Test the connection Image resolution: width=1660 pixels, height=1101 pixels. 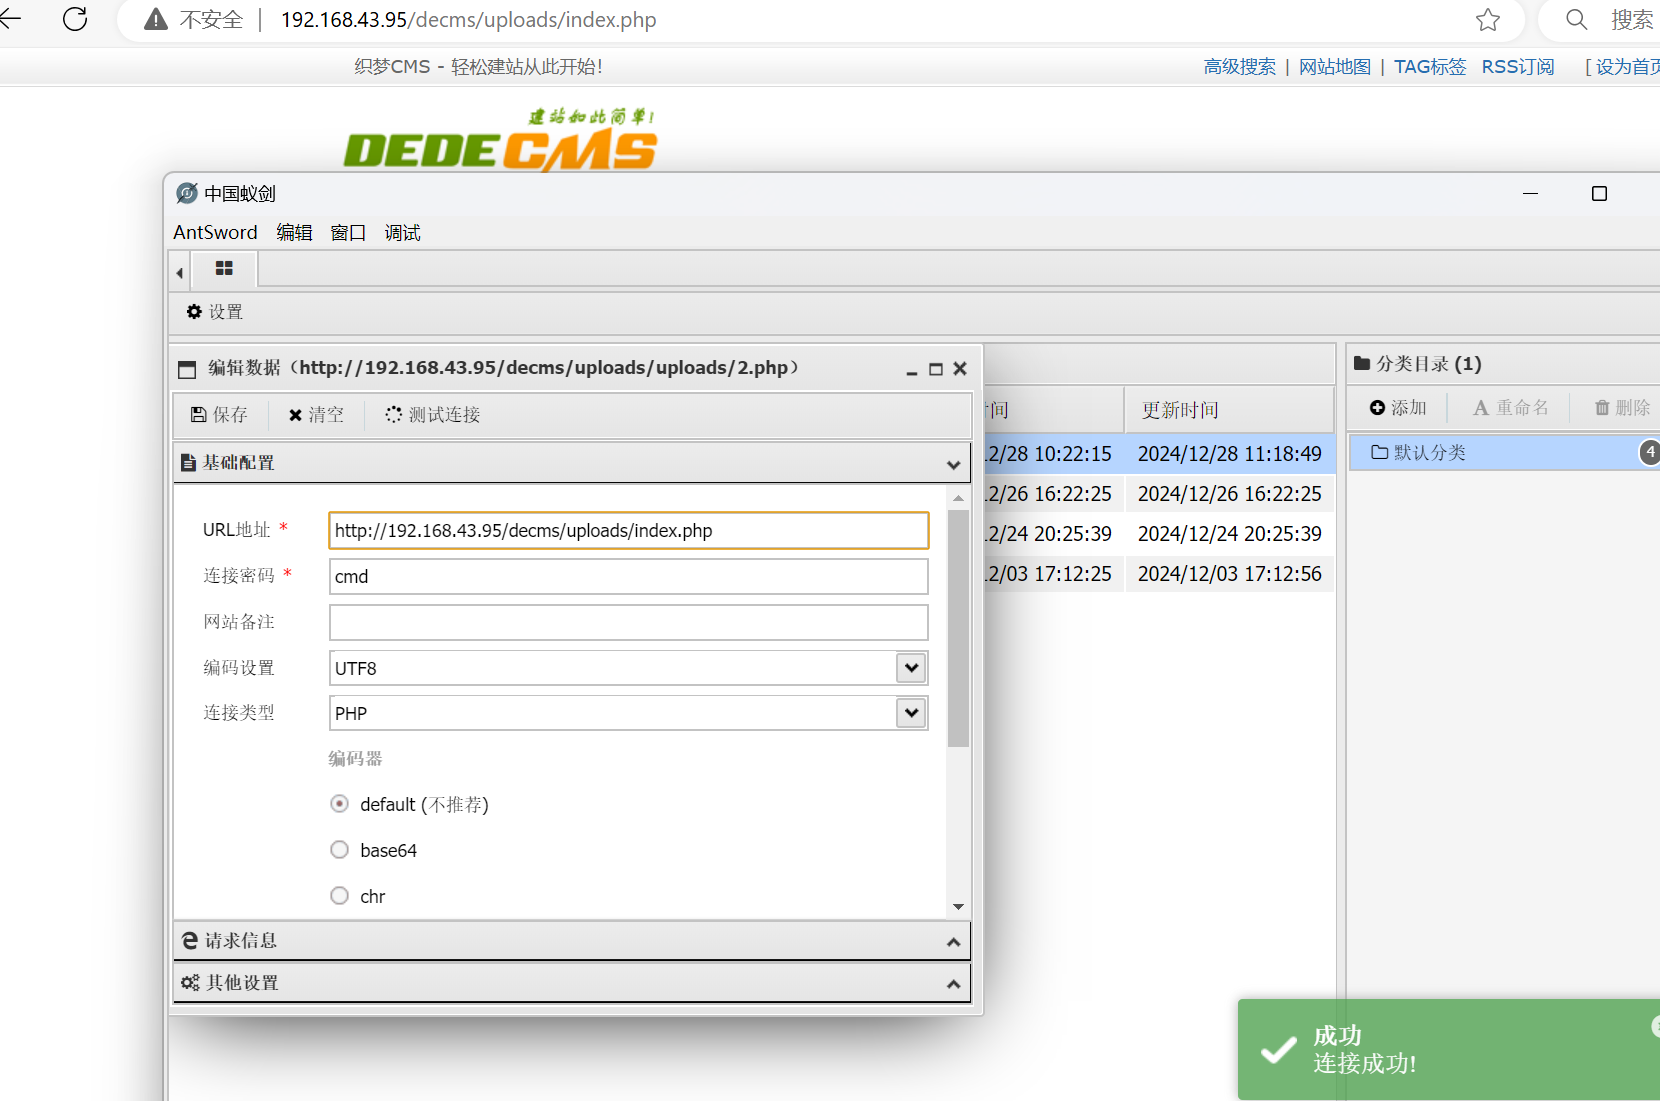click(x=433, y=414)
